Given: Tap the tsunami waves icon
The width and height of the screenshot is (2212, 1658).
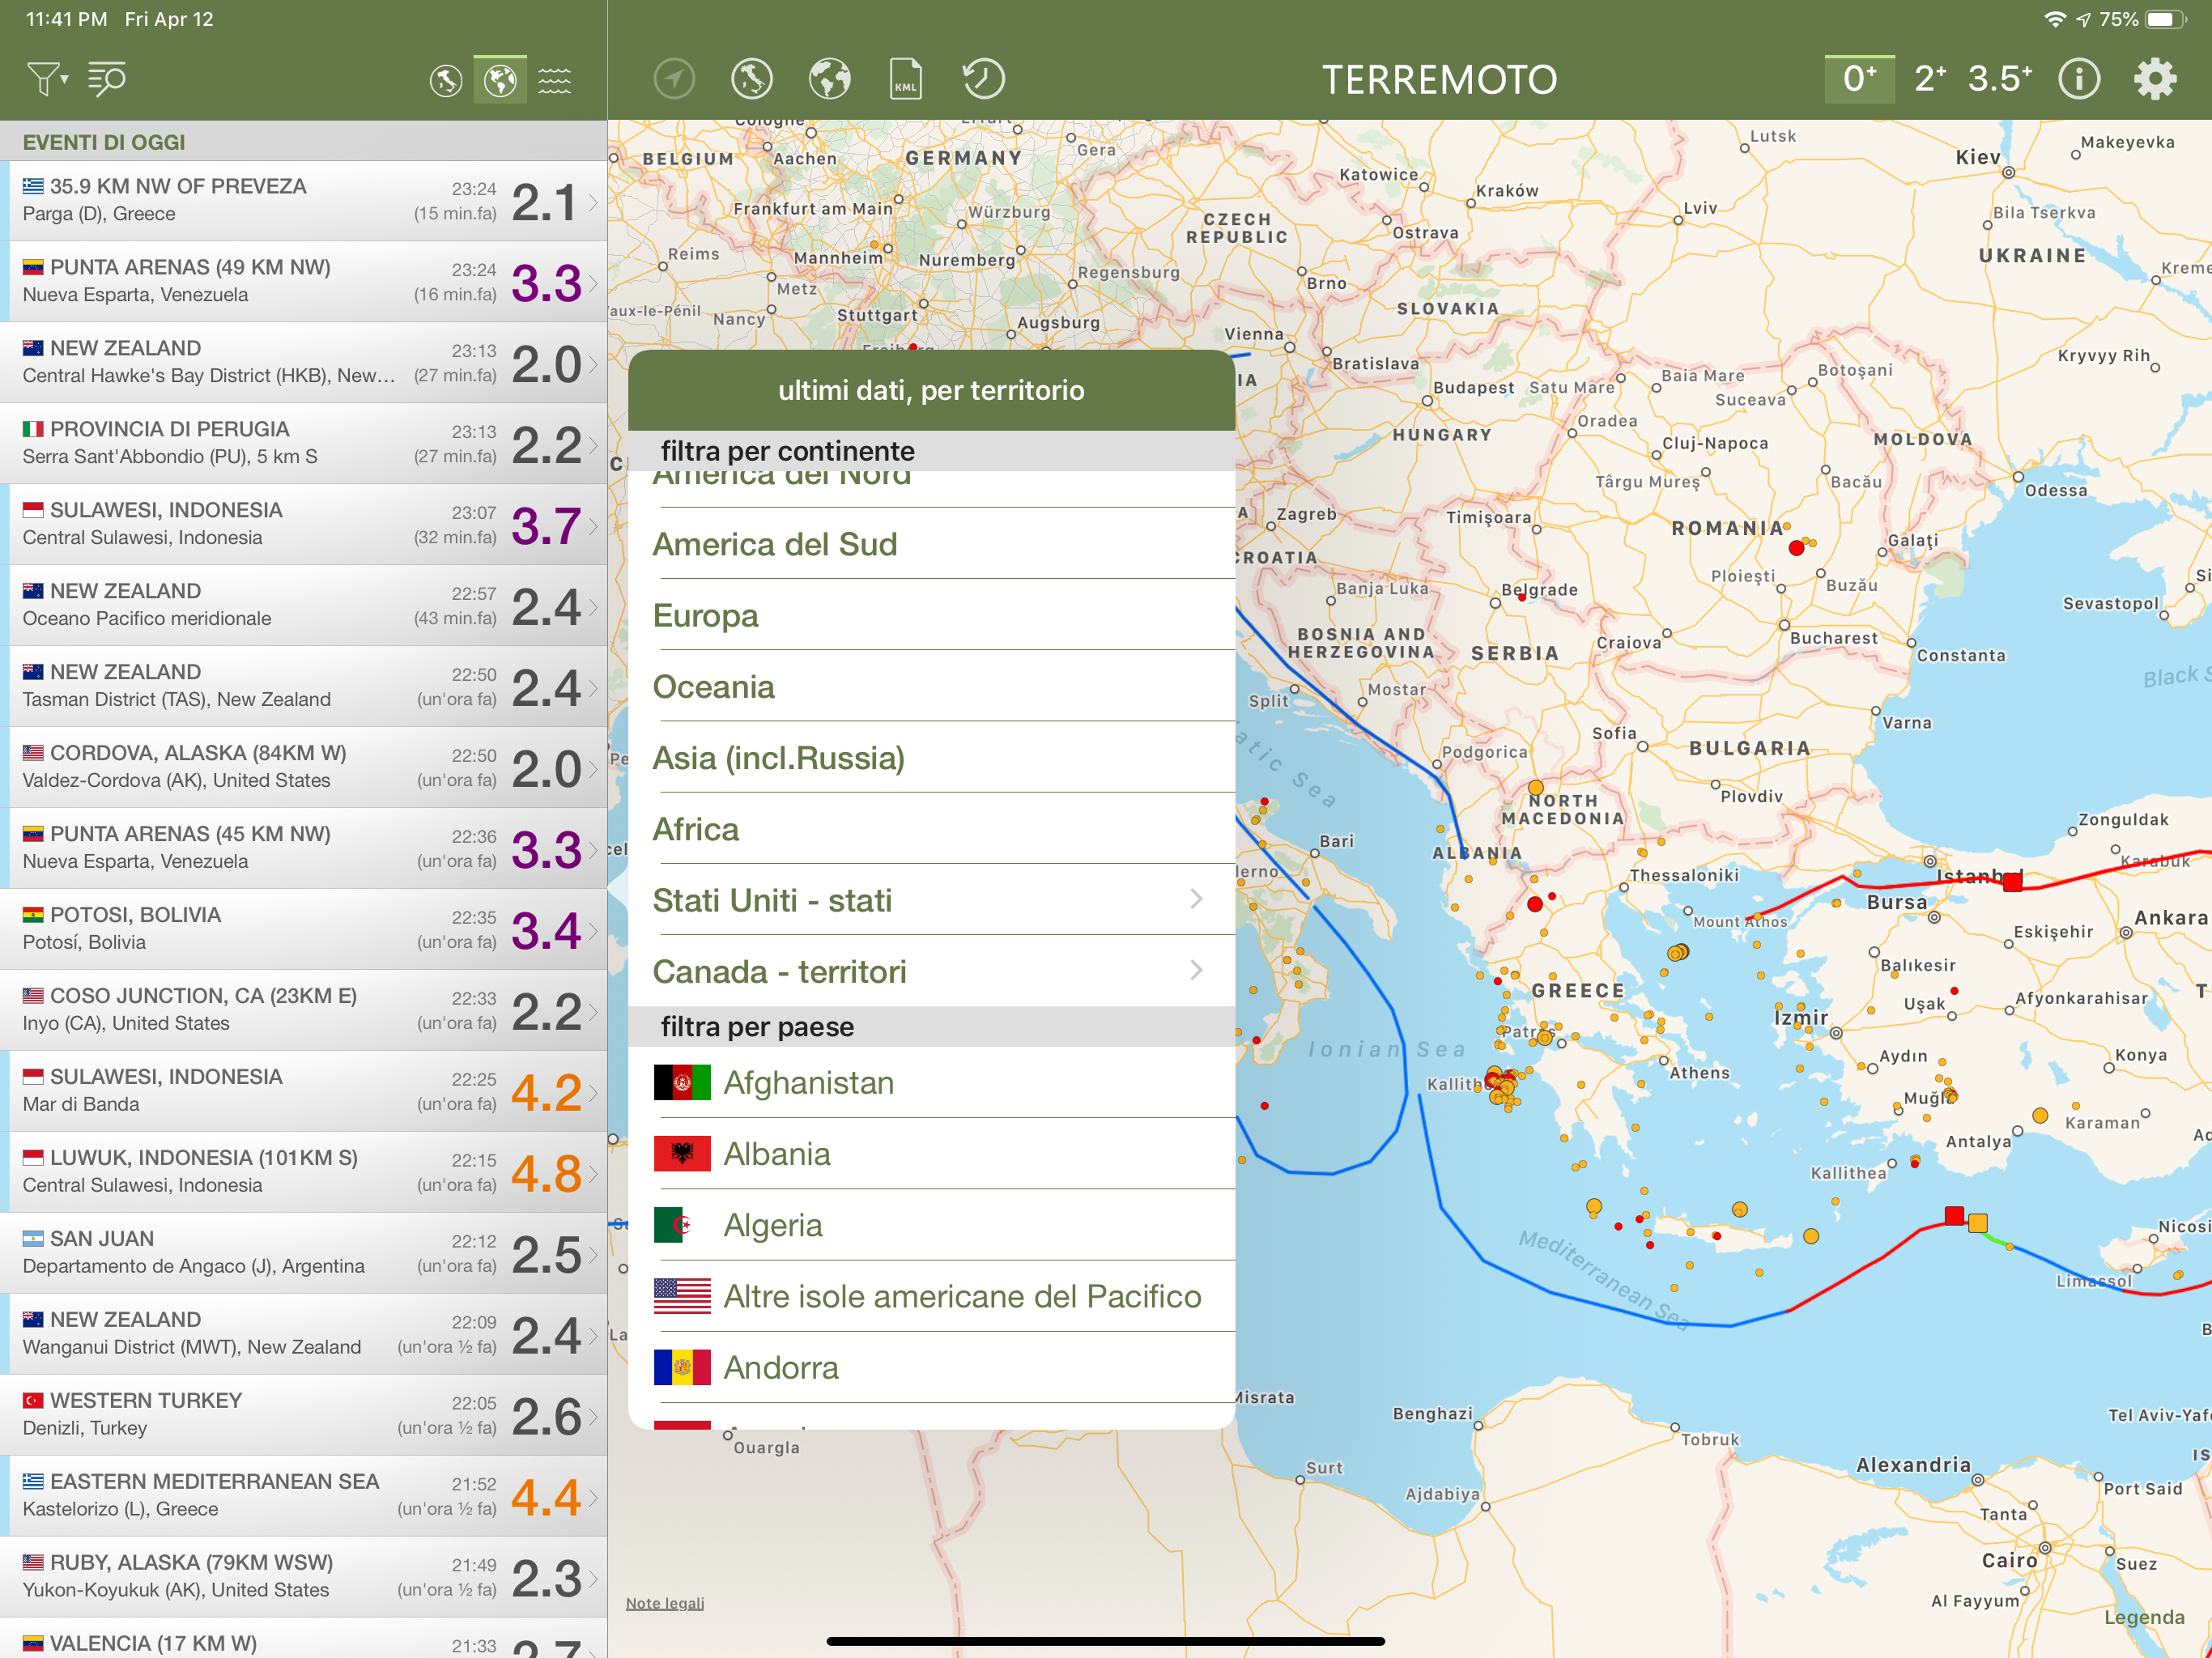Looking at the screenshot, I should click(554, 80).
